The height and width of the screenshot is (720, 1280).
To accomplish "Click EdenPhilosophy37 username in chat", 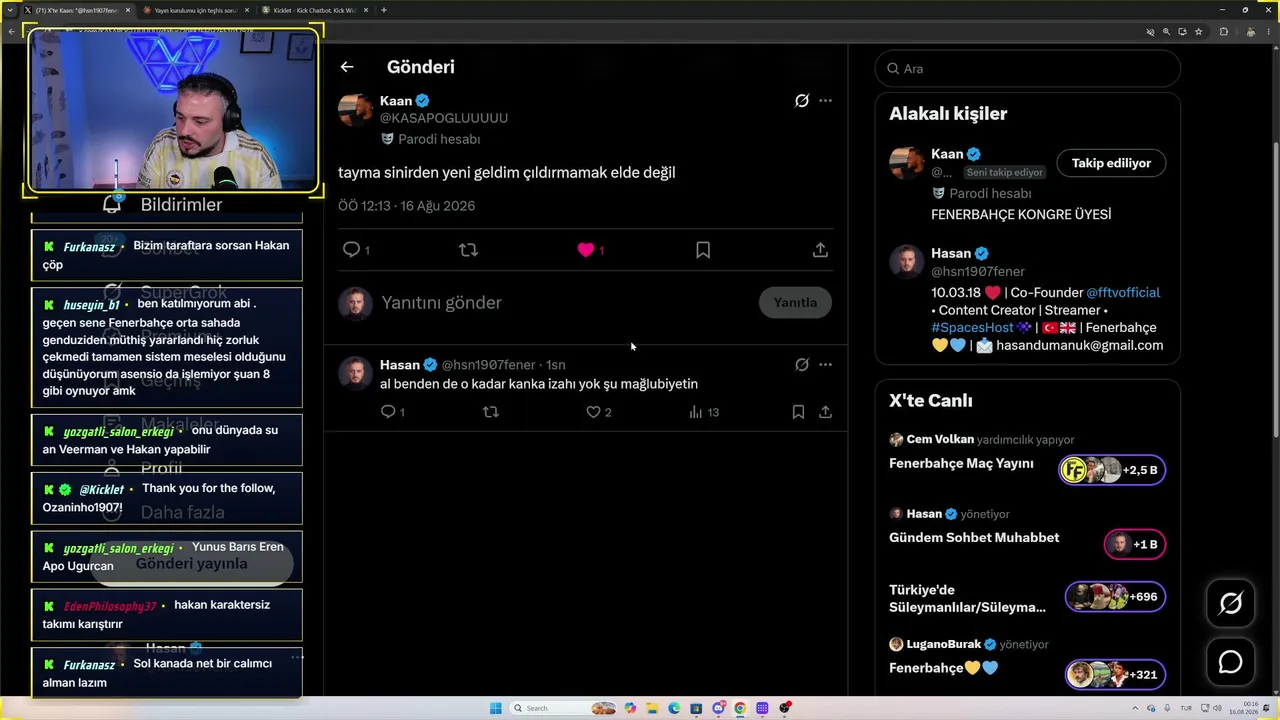I will pos(110,606).
